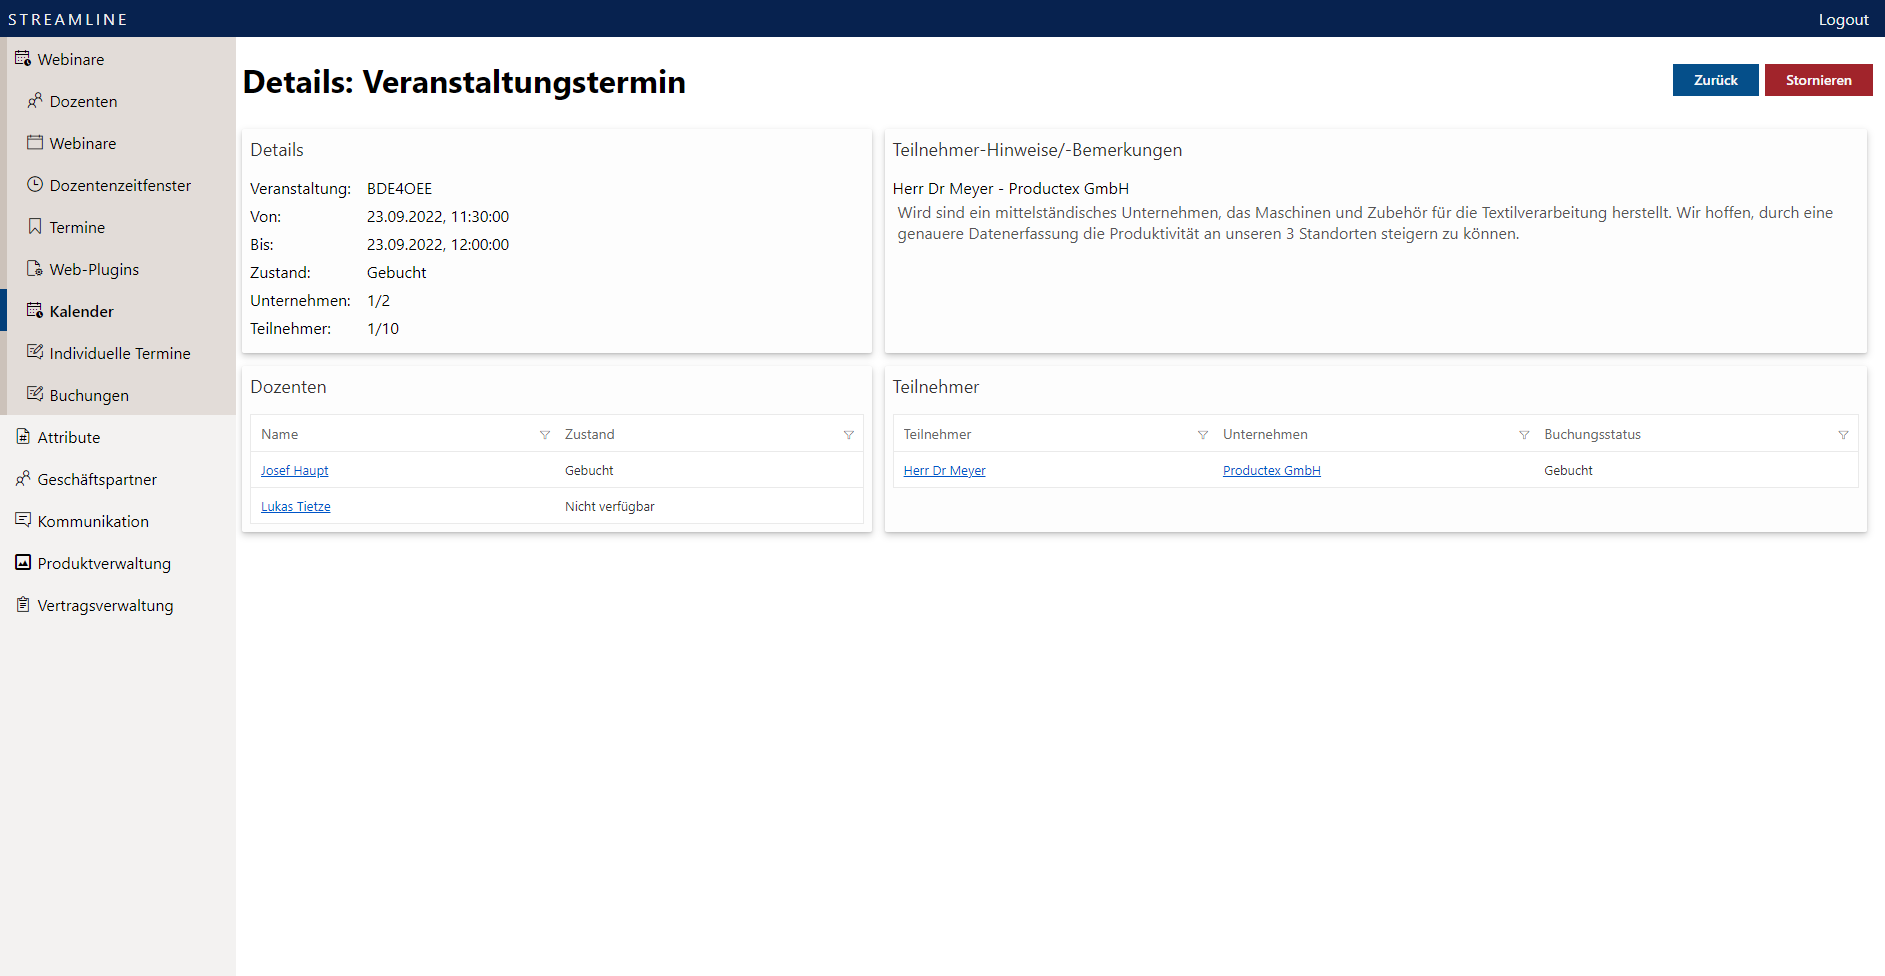The image size is (1885, 976).
Task: Open the Josef Haupt lecturer link
Action: tap(294, 470)
